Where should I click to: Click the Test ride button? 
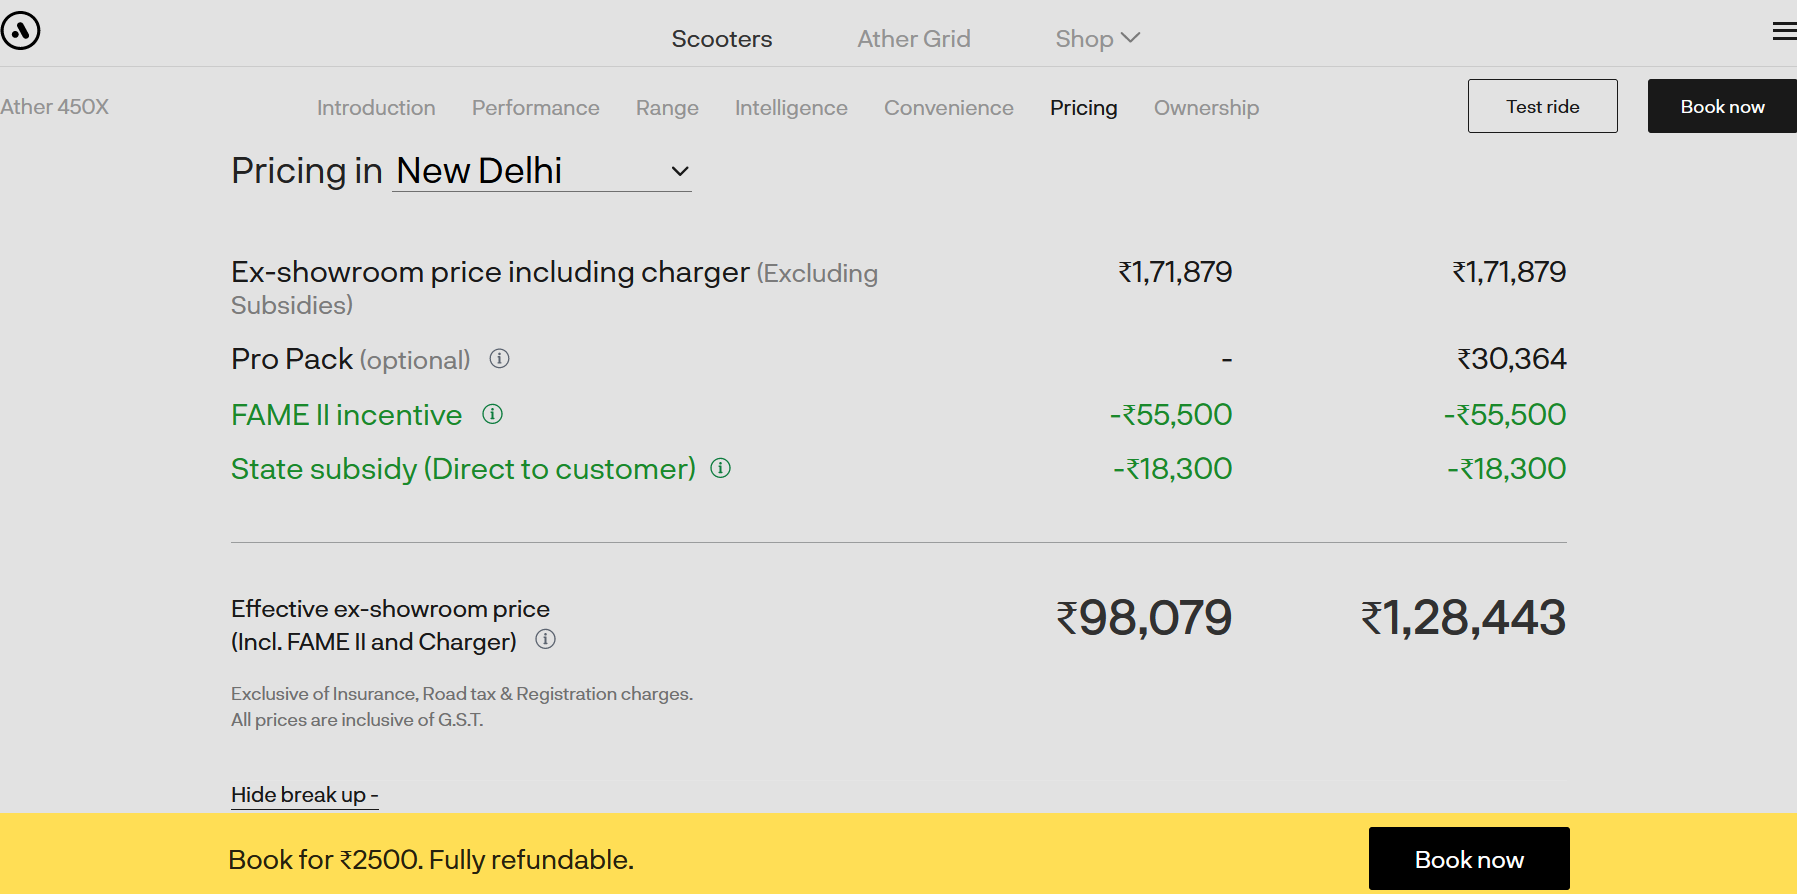(1543, 106)
